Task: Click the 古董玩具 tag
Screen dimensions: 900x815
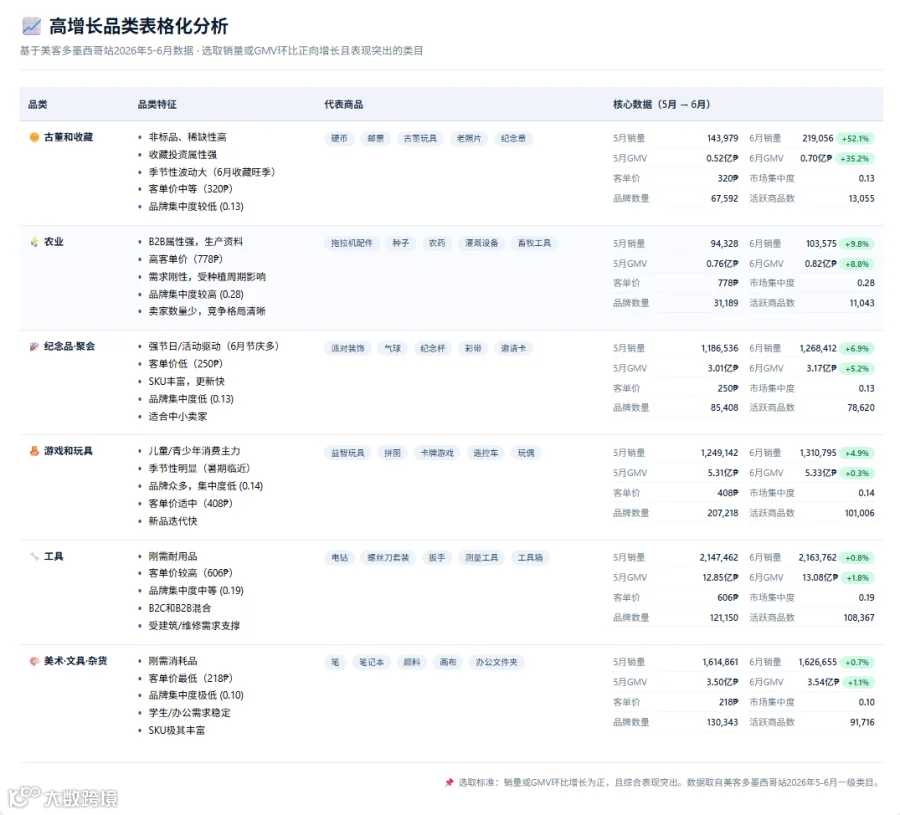Action: tap(420, 138)
